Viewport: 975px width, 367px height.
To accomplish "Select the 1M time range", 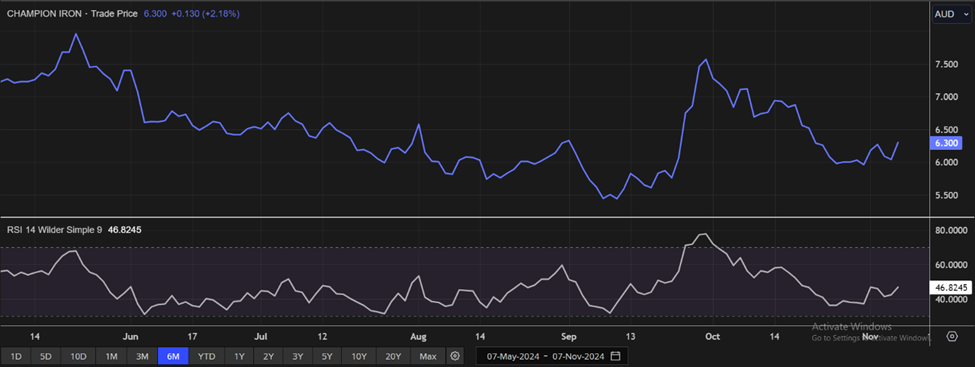I will [x=111, y=356].
